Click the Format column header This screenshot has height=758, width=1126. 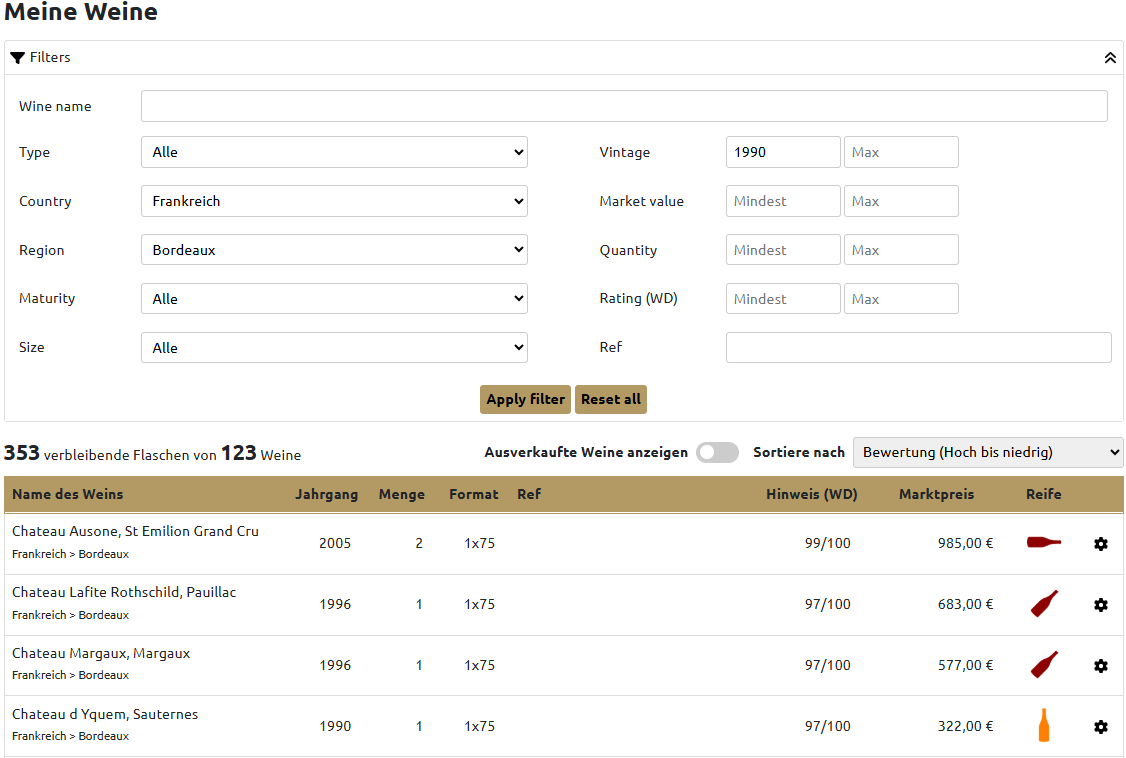coord(473,494)
